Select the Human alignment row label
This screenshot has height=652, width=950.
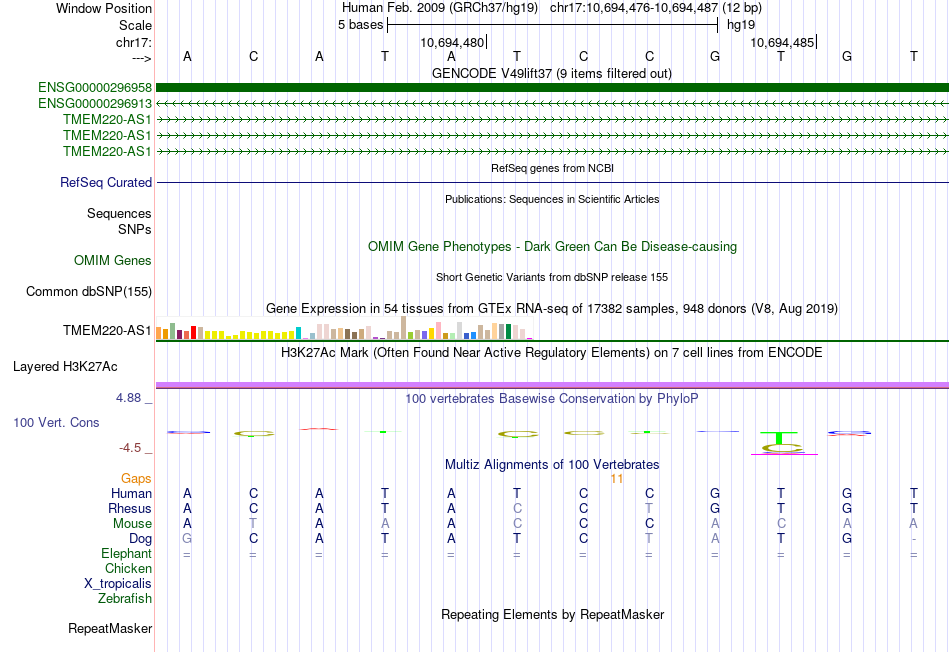131,494
